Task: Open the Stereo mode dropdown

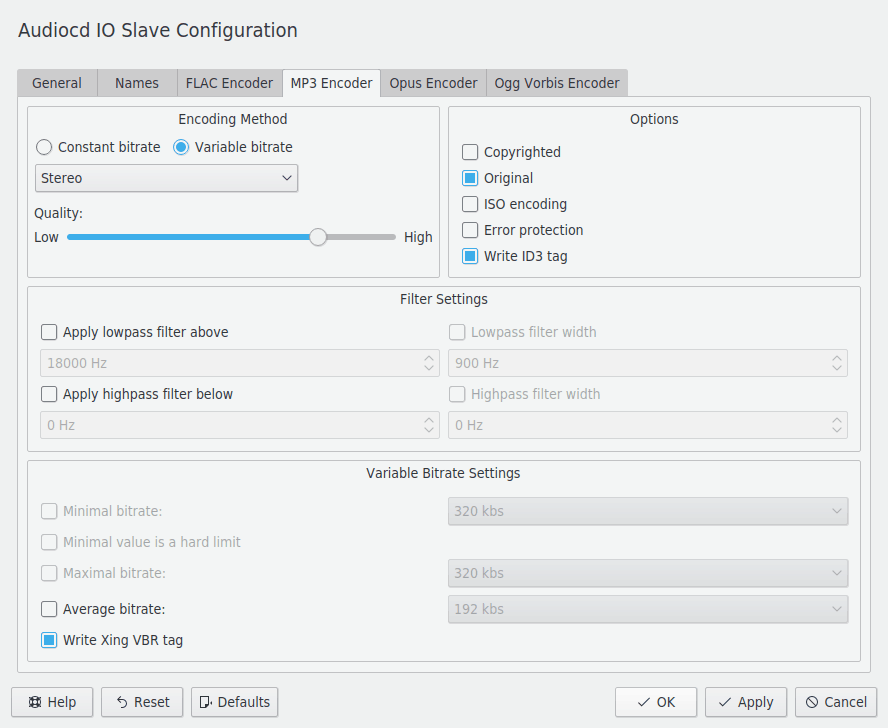Action: (x=166, y=178)
